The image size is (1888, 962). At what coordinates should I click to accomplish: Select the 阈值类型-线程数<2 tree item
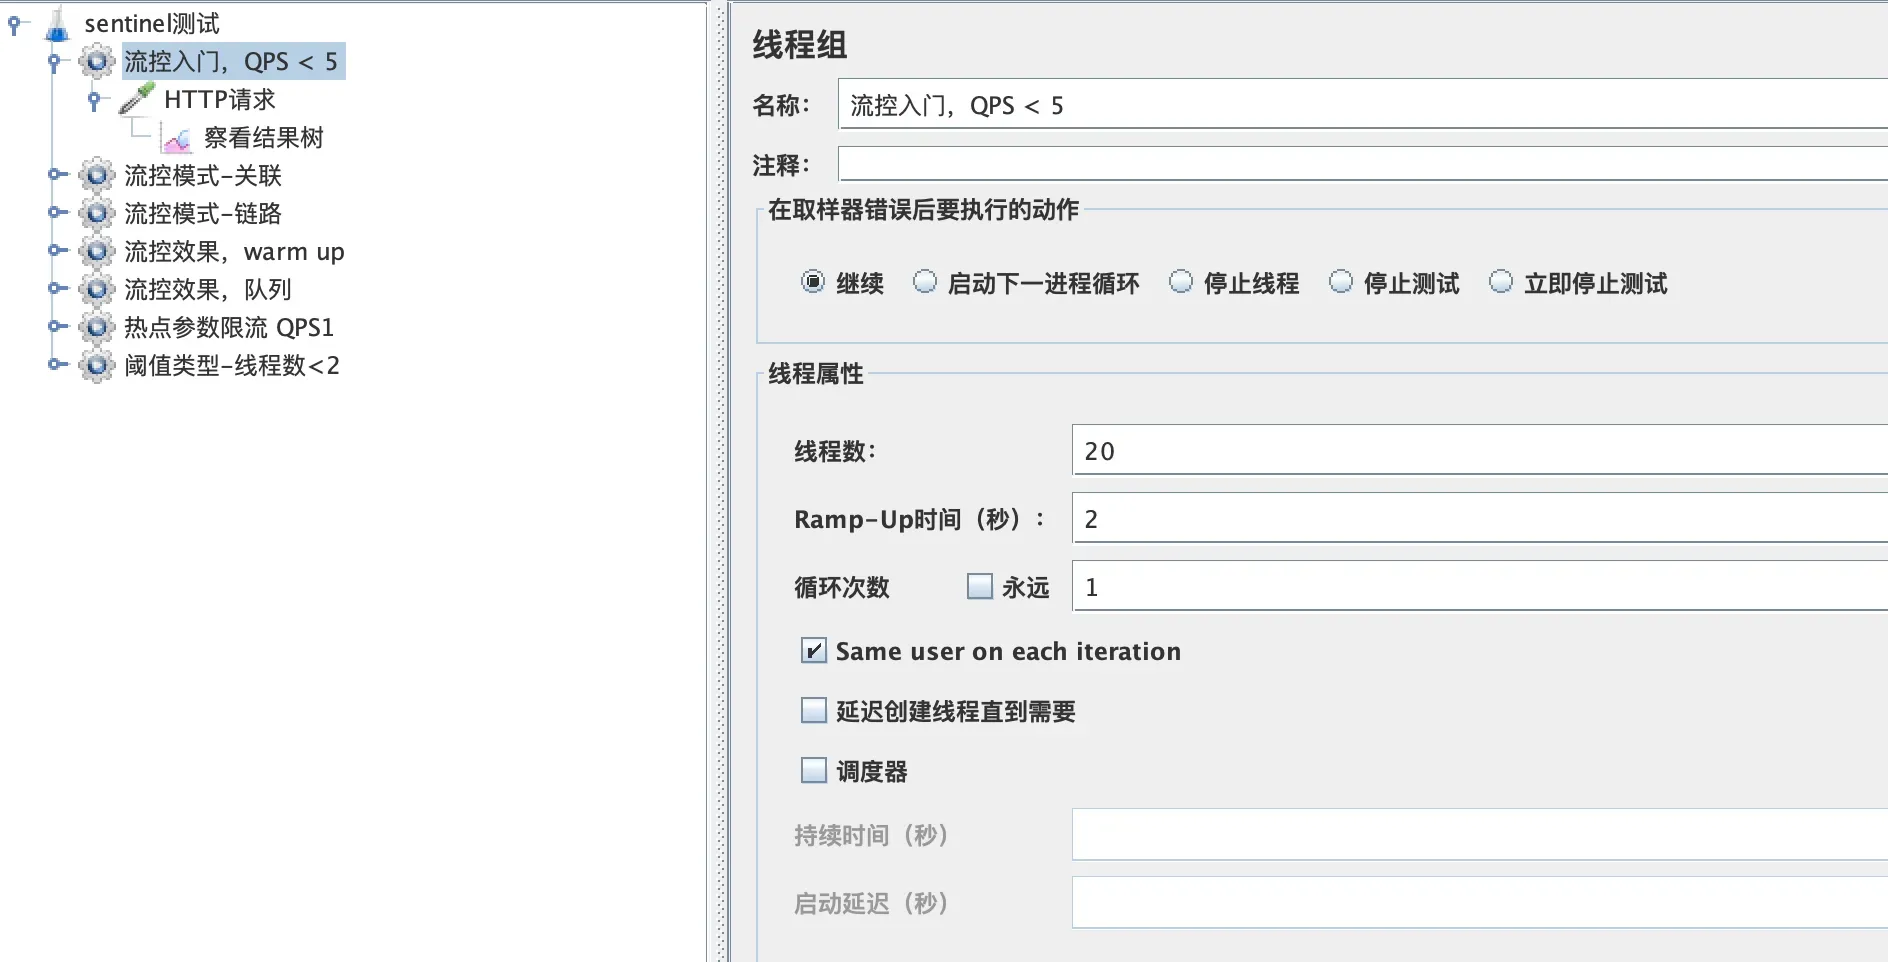(232, 365)
